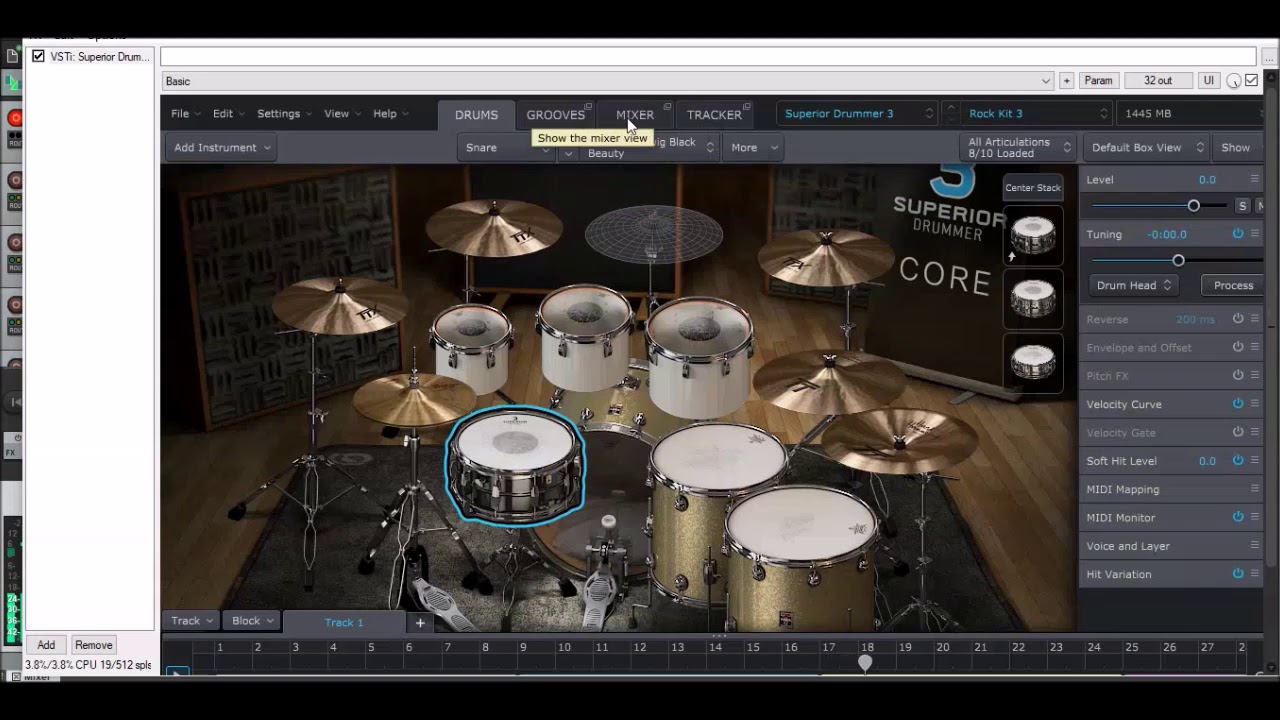1280x720 pixels.
Task: Open the Snare instrument selector
Action: [506, 147]
